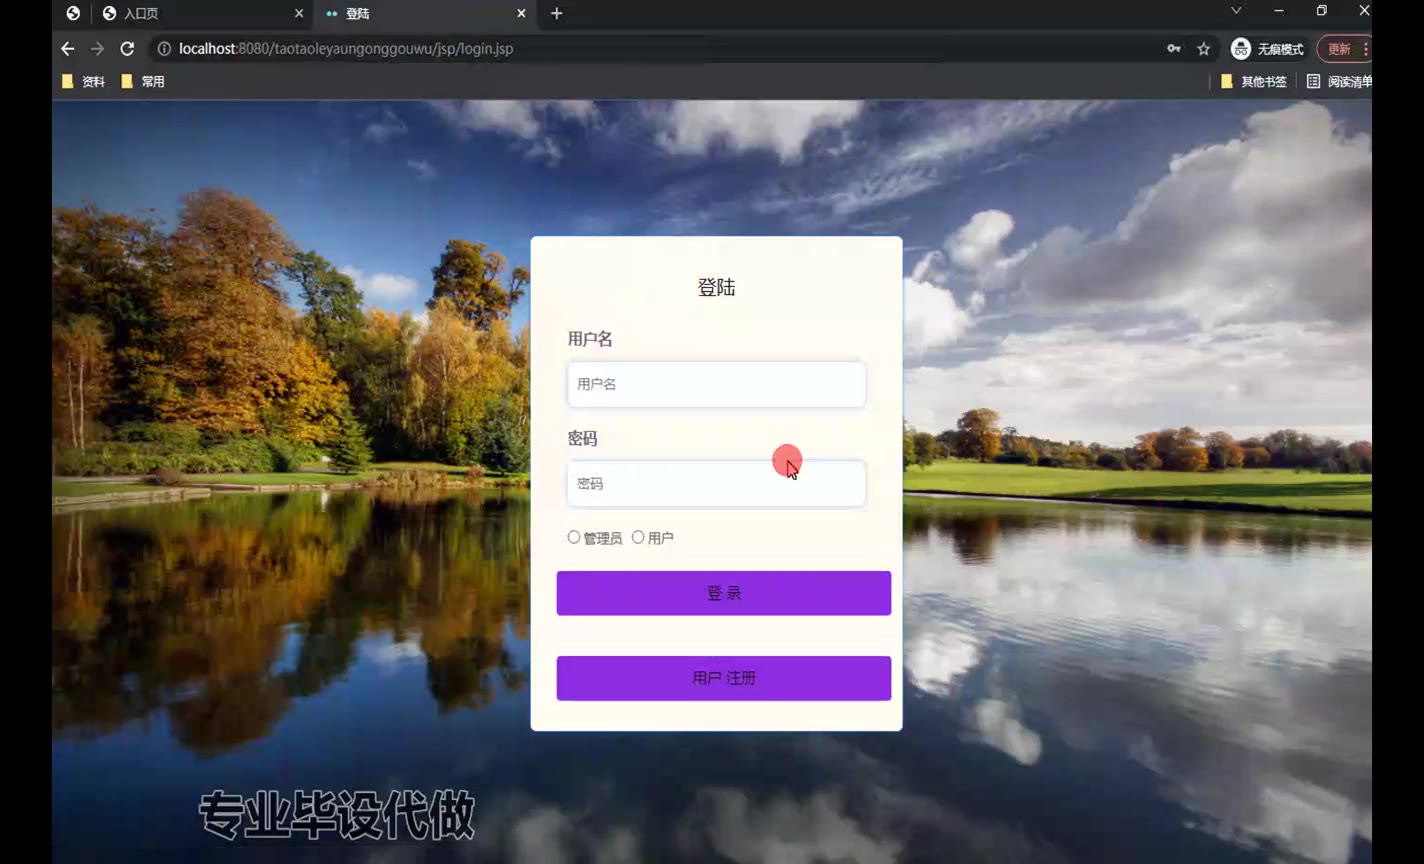The width and height of the screenshot is (1424, 864).
Task: Open the tab search dropdown arrow
Action: [1236, 11]
